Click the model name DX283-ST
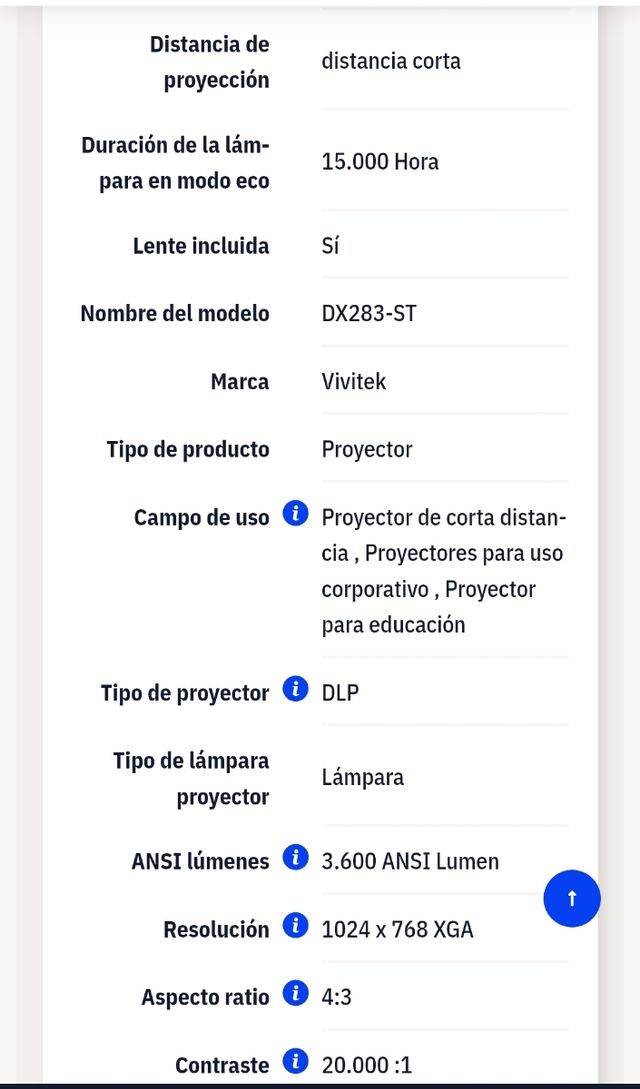The image size is (640, 1089). (x=369, y=313)
